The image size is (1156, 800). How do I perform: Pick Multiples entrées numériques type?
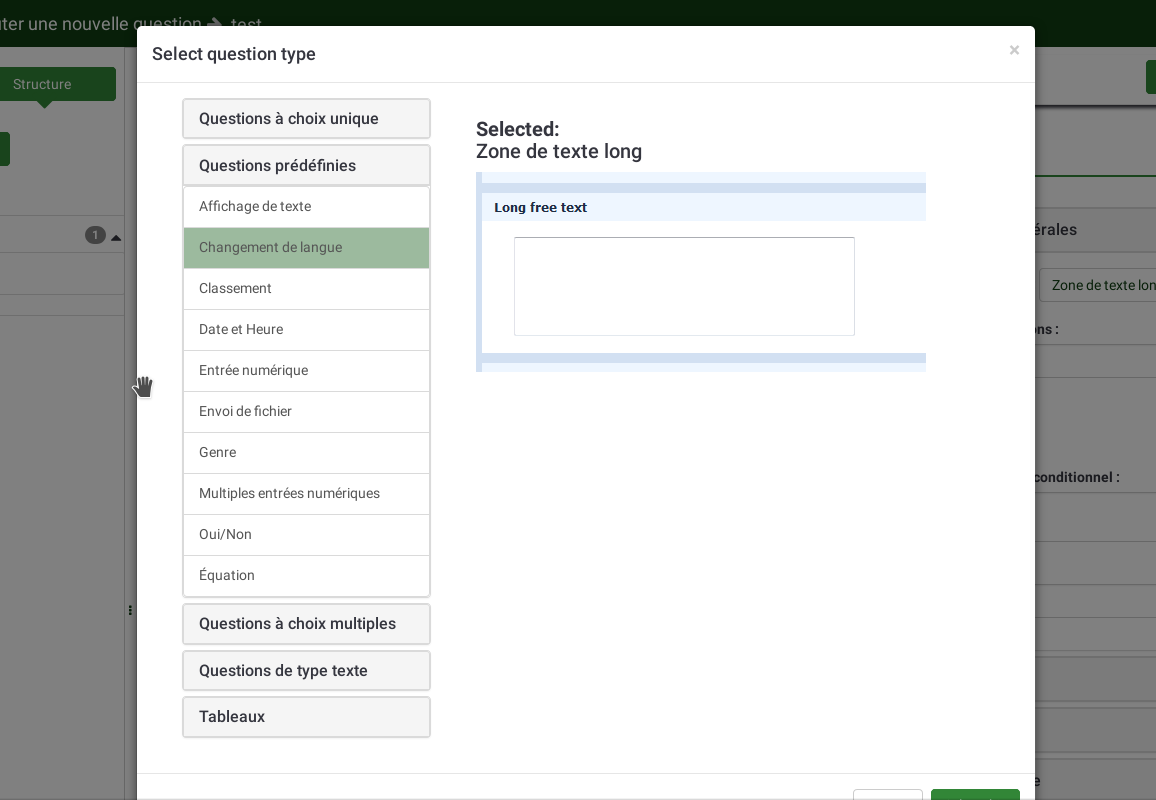tap(306, 494)
